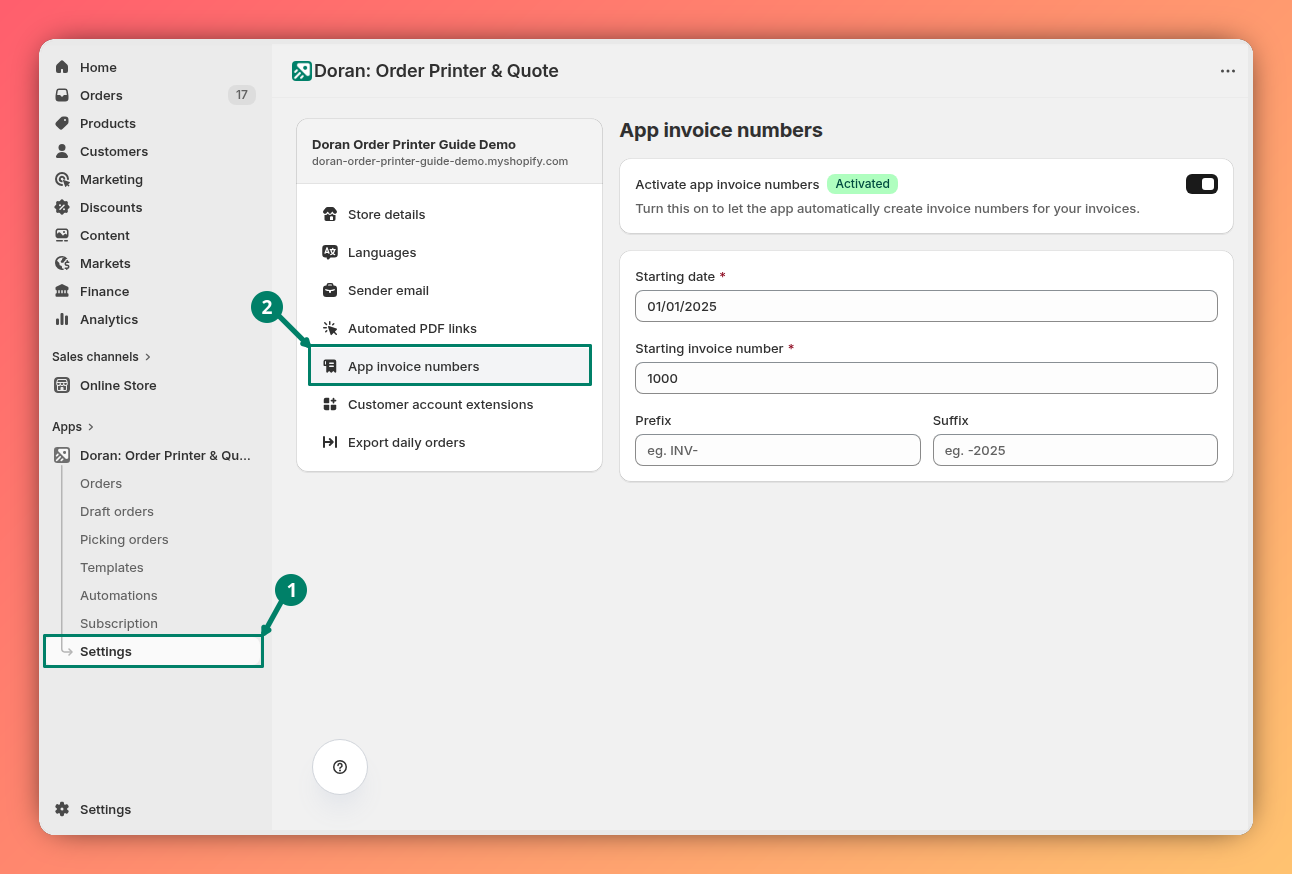The image size is (1292, 874).
Task: Open Sender email settings
Action: click(x=450, y=290)
